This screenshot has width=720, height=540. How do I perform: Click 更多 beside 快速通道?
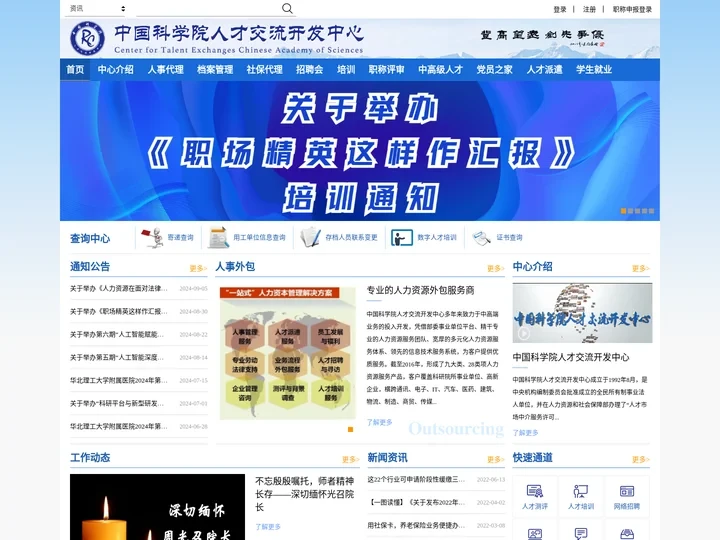tap(641, 459)
